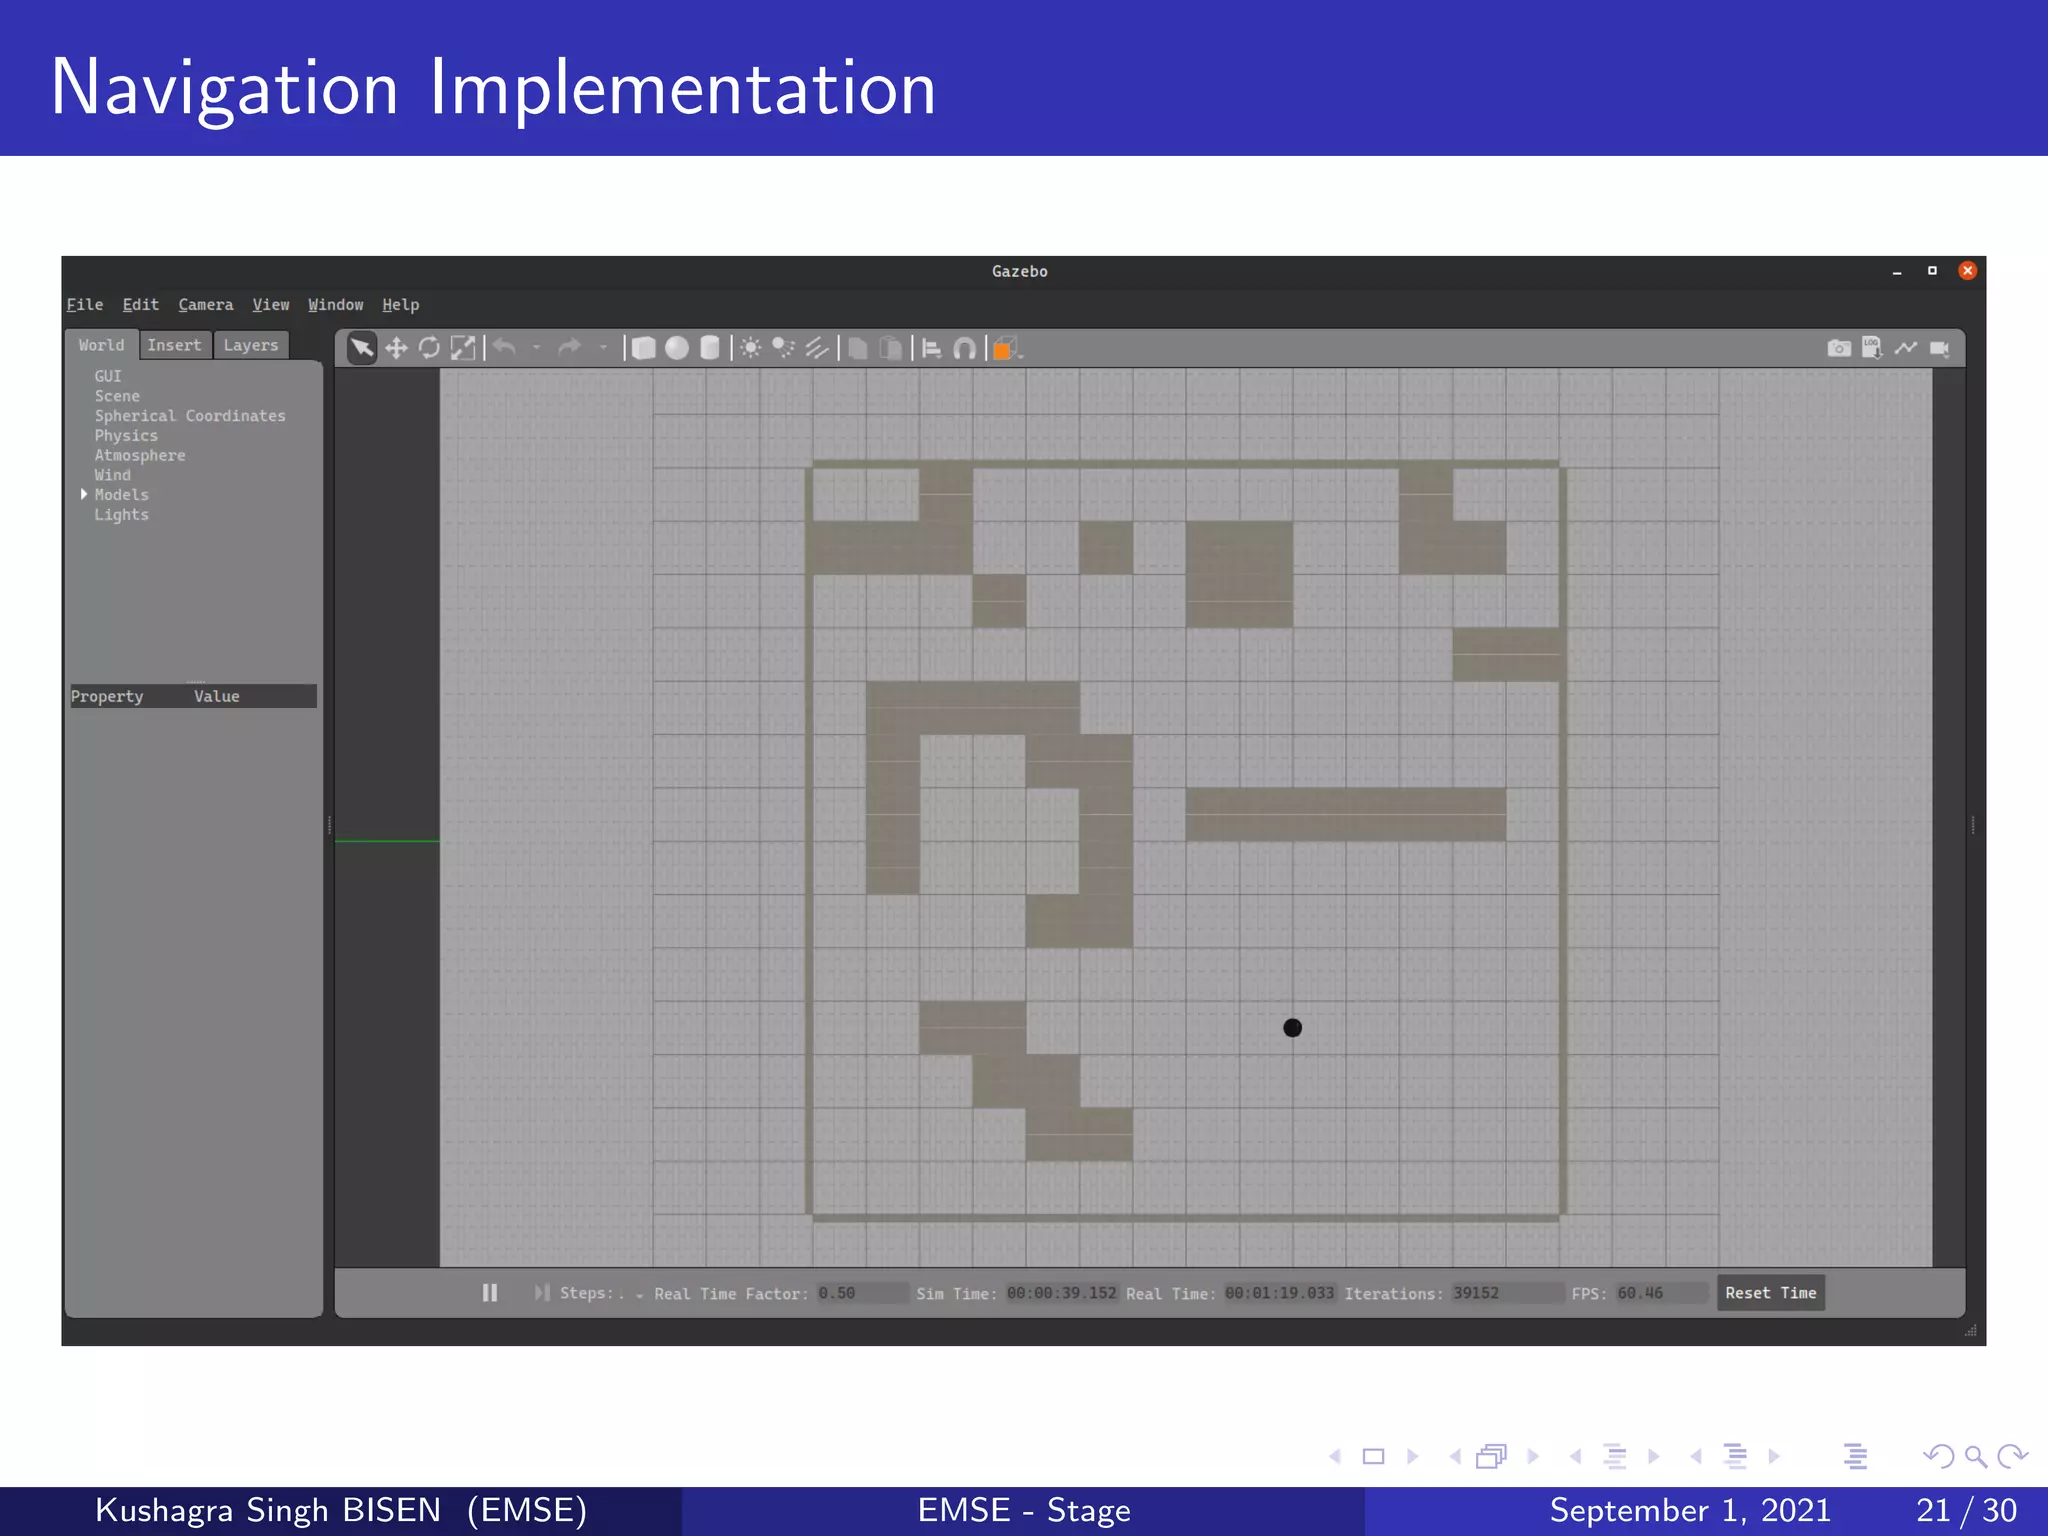
Task: Select the arrow selection mode tool
Action: [x=362, y=348]
